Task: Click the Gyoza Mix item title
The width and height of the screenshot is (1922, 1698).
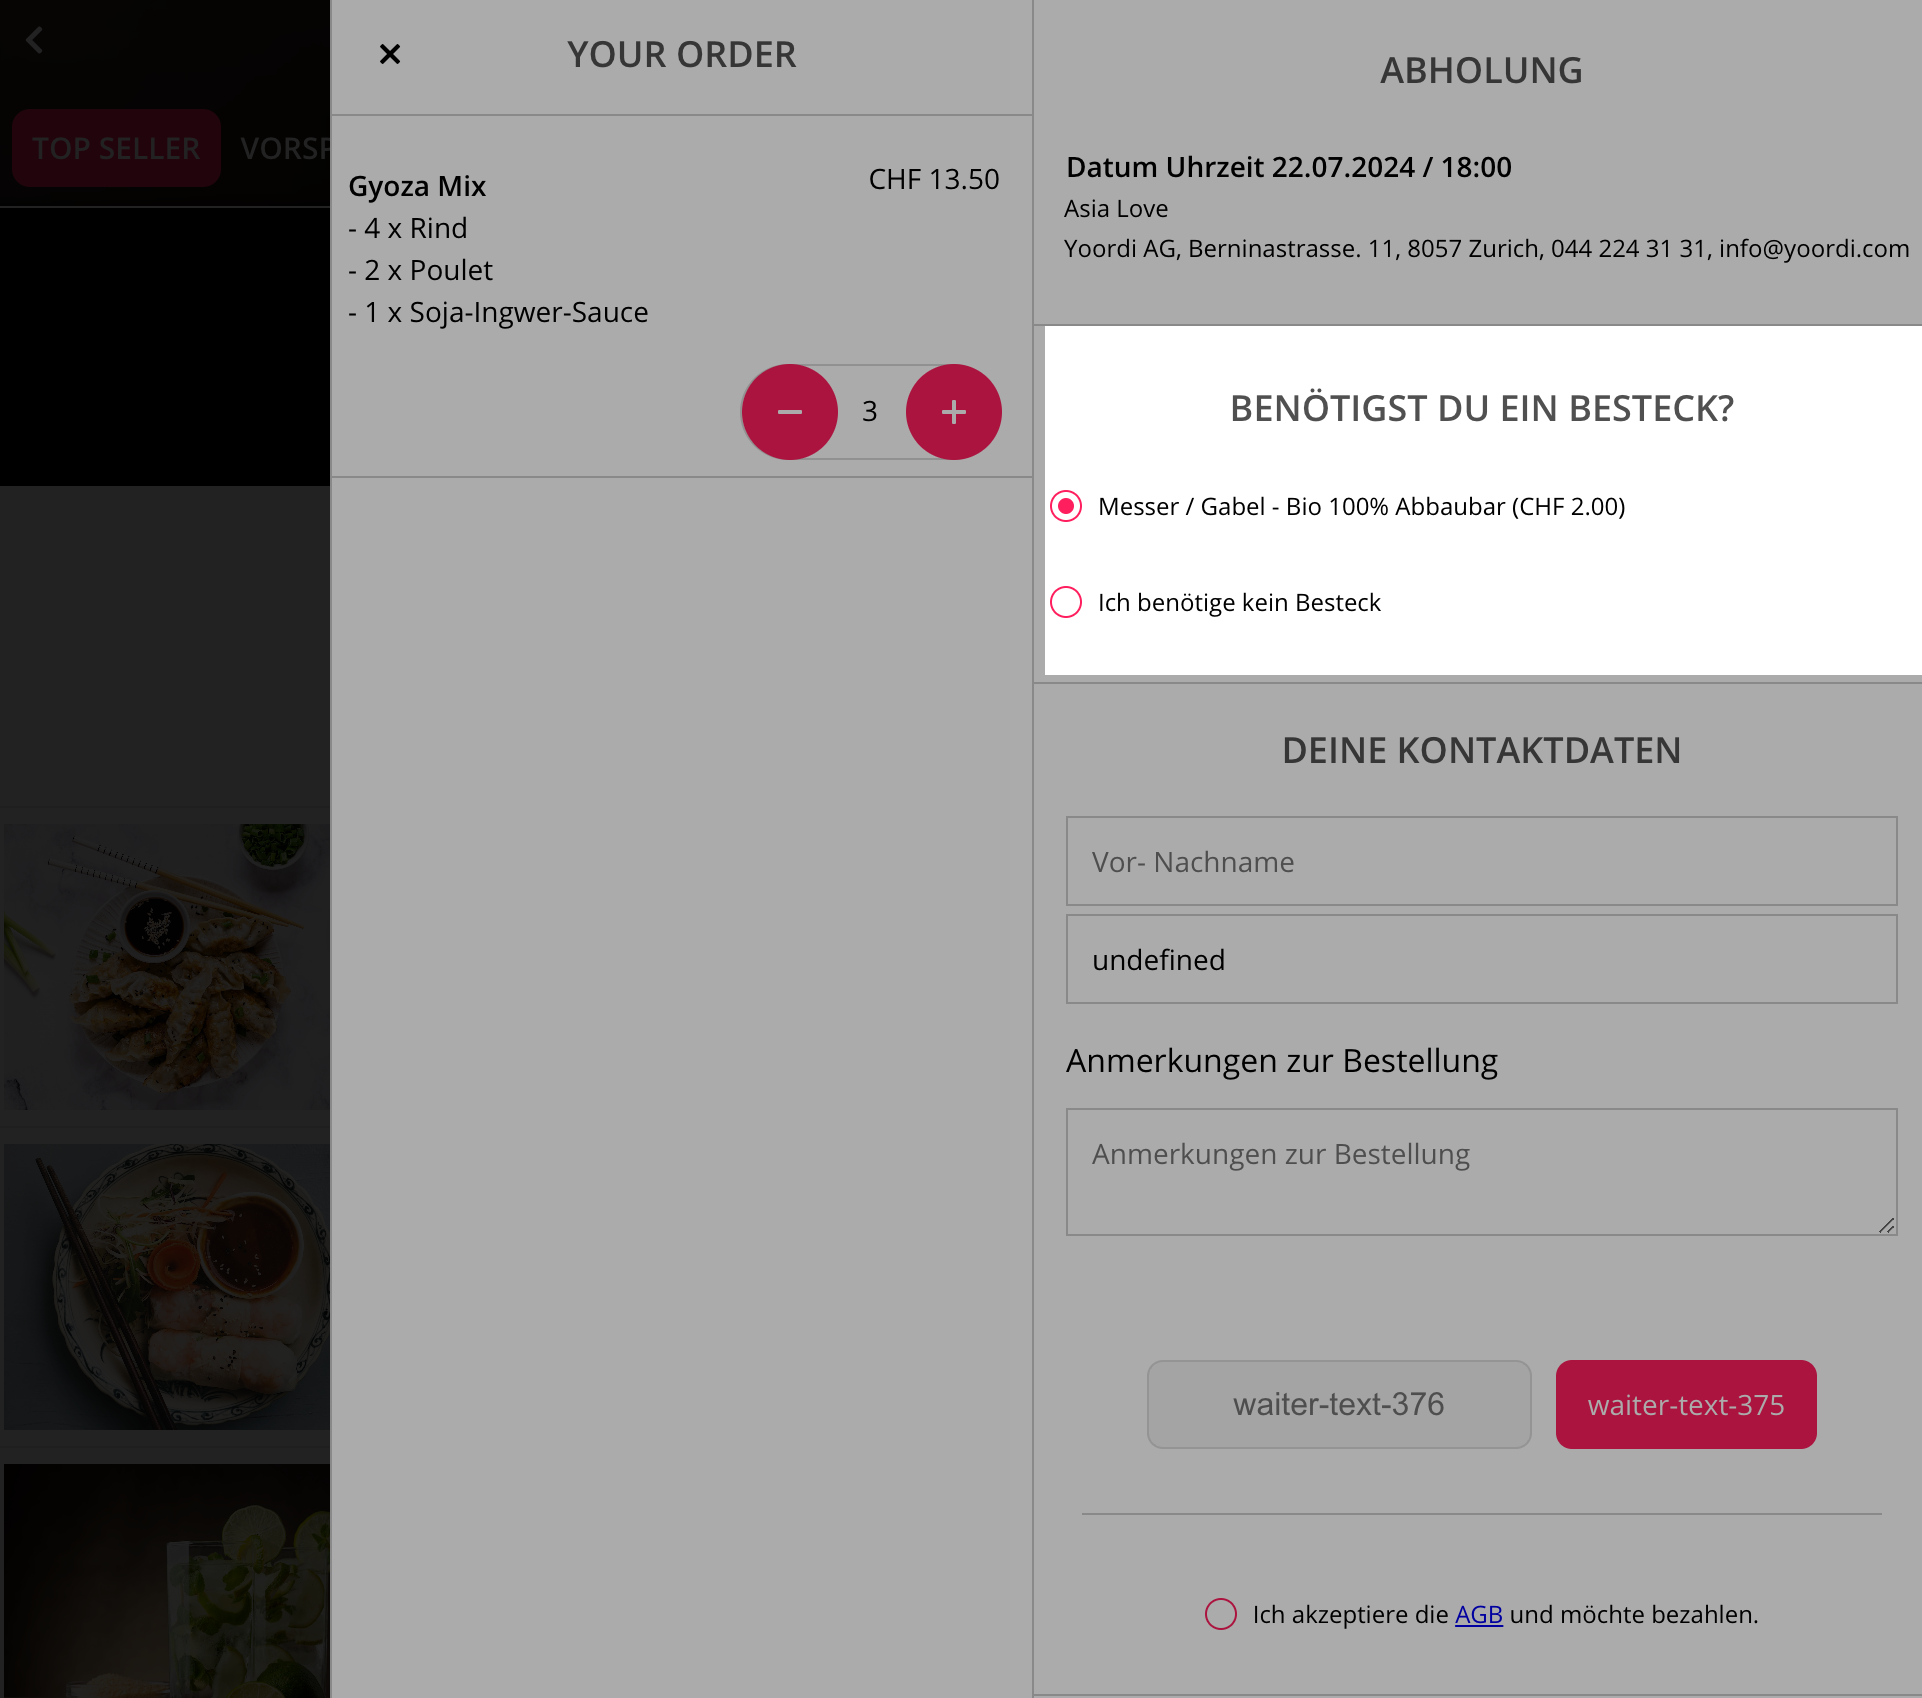Action: 417,186
